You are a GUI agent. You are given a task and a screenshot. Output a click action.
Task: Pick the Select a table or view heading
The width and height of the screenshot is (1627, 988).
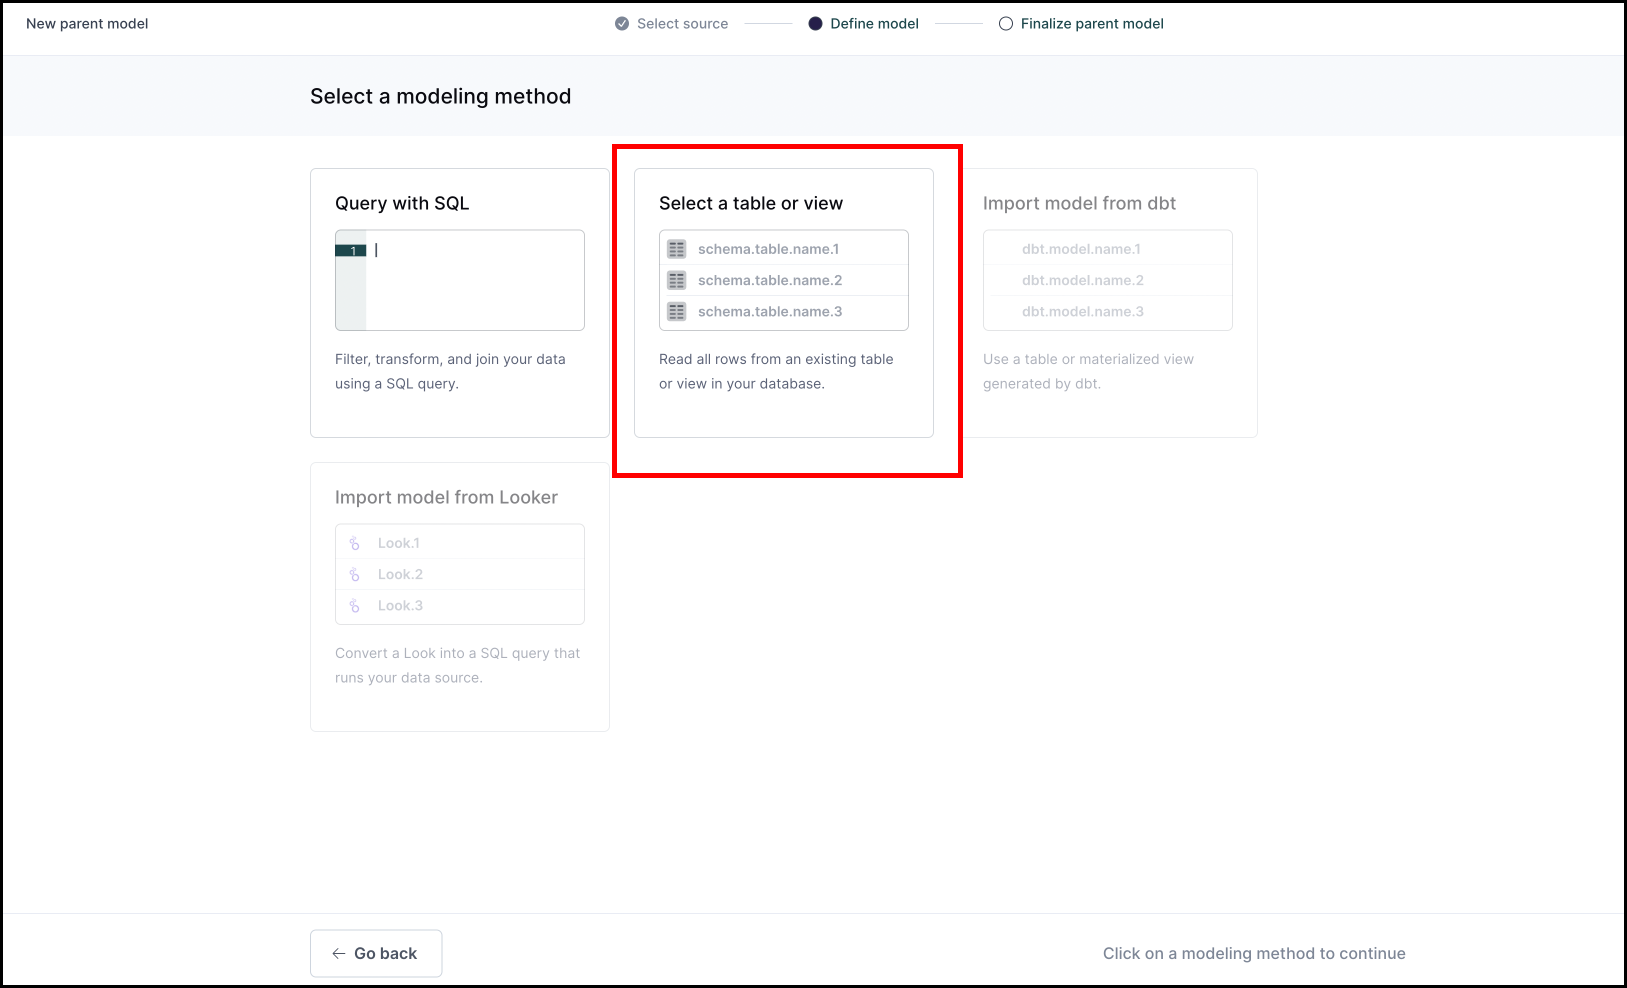[751, 203]
